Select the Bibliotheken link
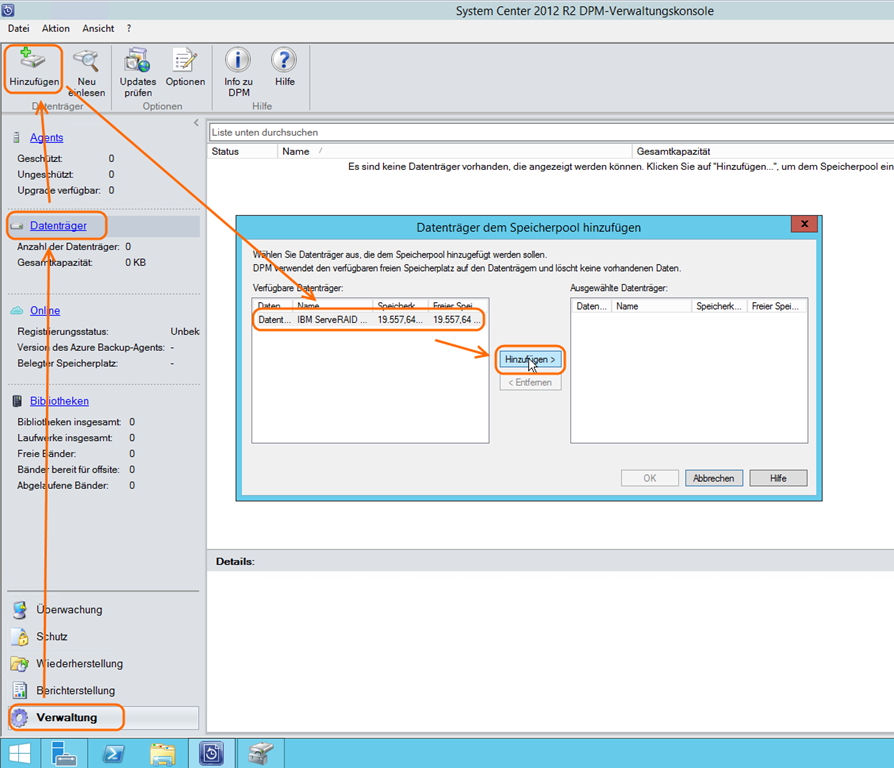894x768 pixels. pos(59,401)
